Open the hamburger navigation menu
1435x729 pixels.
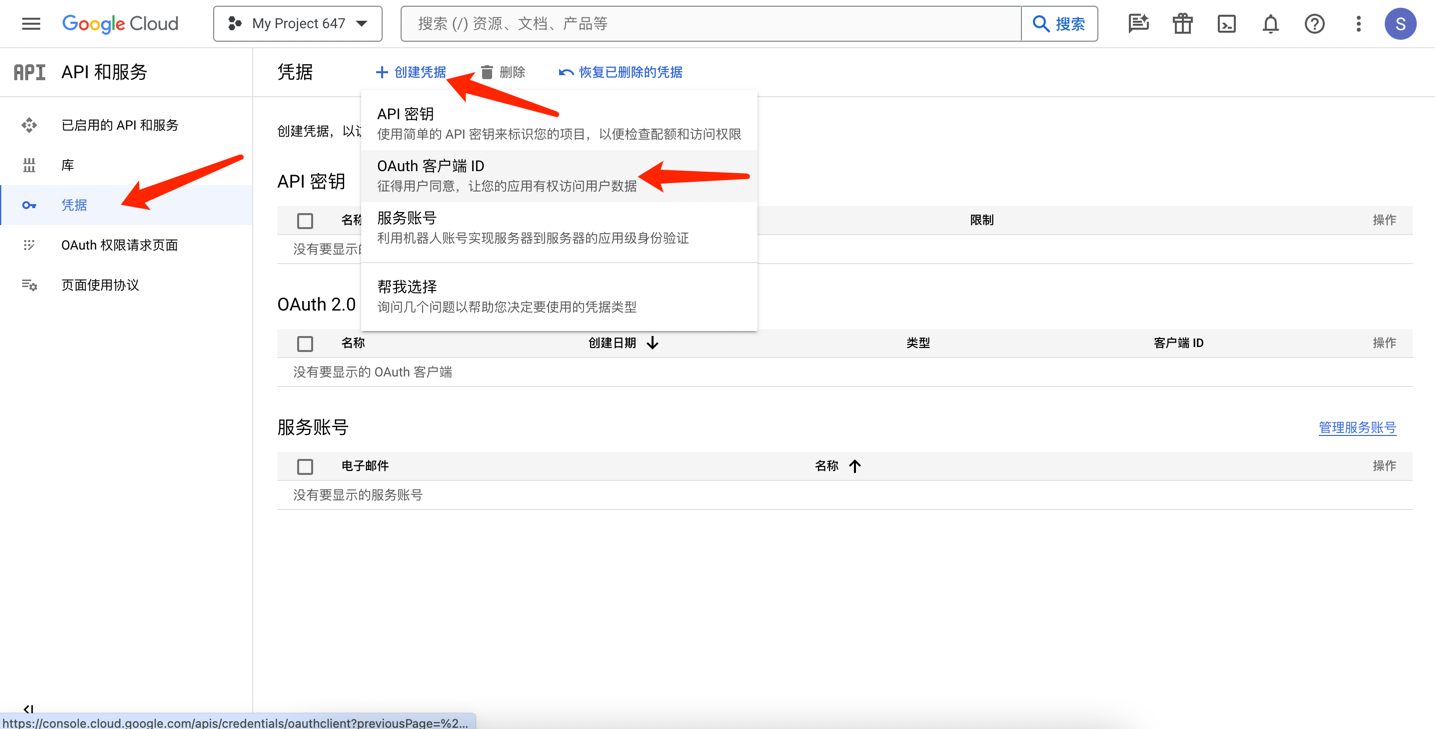coord(31,23)
